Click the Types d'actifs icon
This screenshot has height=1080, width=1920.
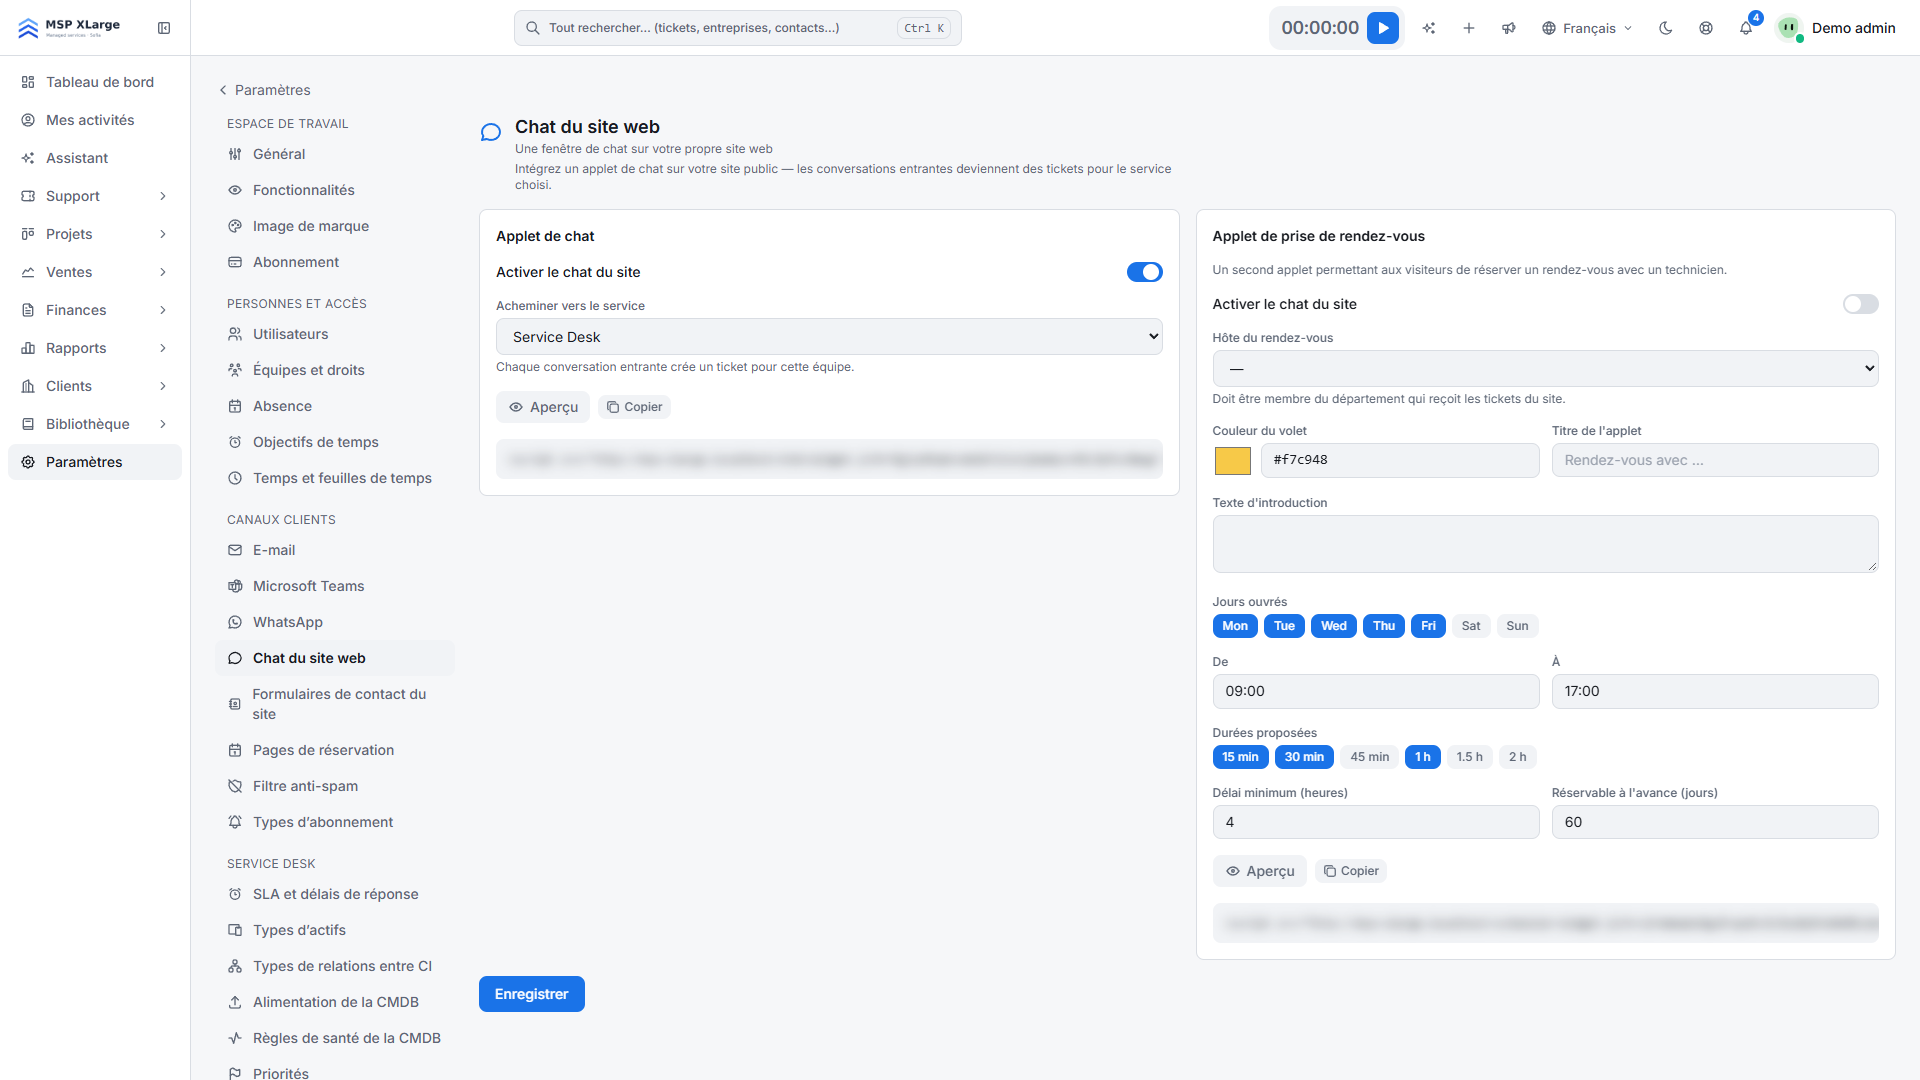tap(235, 930)
